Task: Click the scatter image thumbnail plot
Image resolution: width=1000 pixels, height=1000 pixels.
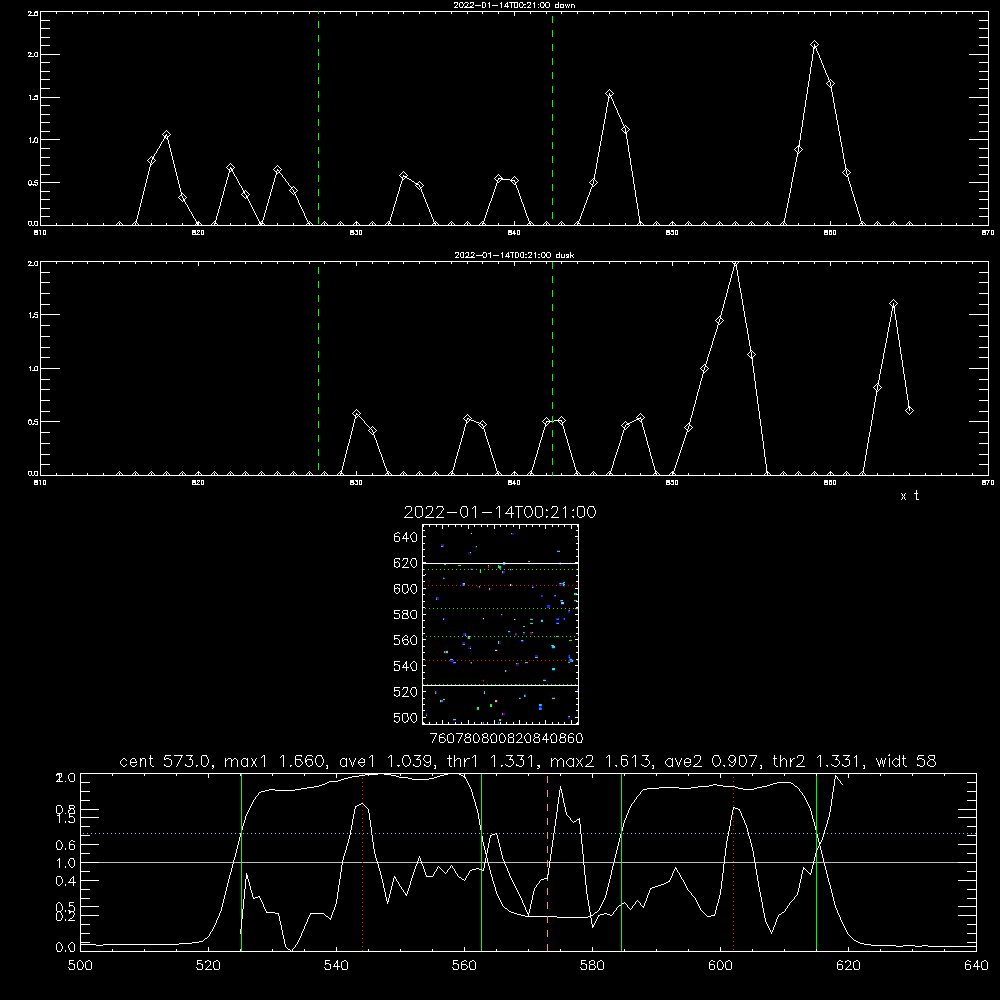Action: [x=500, y=624]
